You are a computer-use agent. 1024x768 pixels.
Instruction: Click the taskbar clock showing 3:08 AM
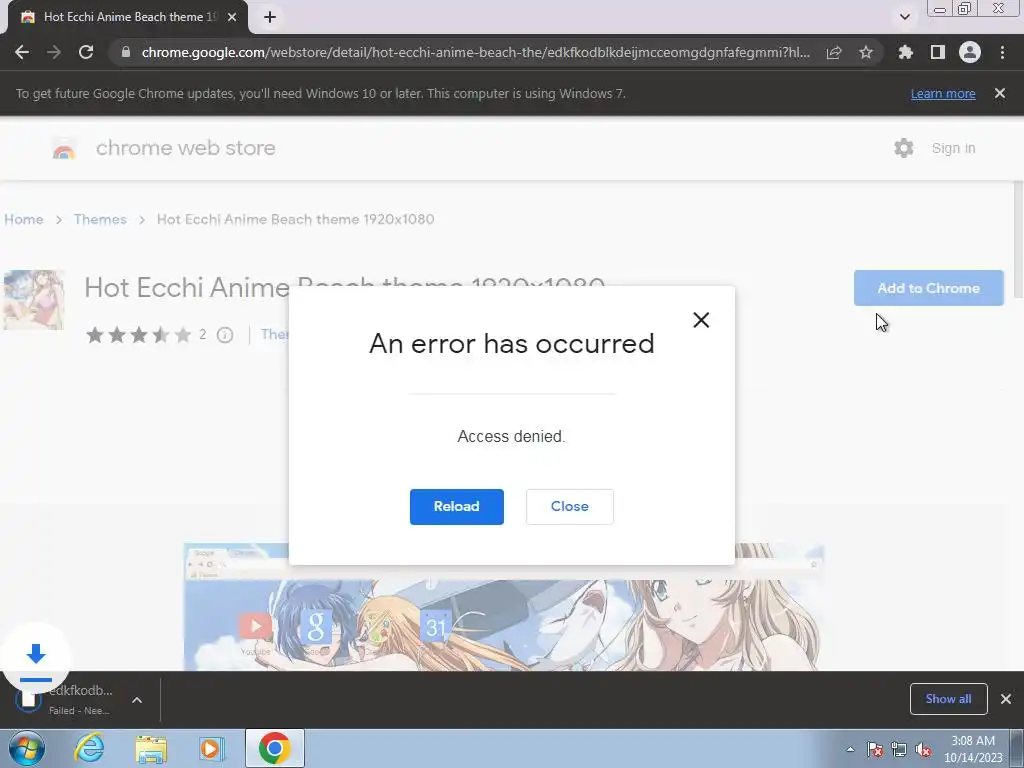[x=973, y=749]
